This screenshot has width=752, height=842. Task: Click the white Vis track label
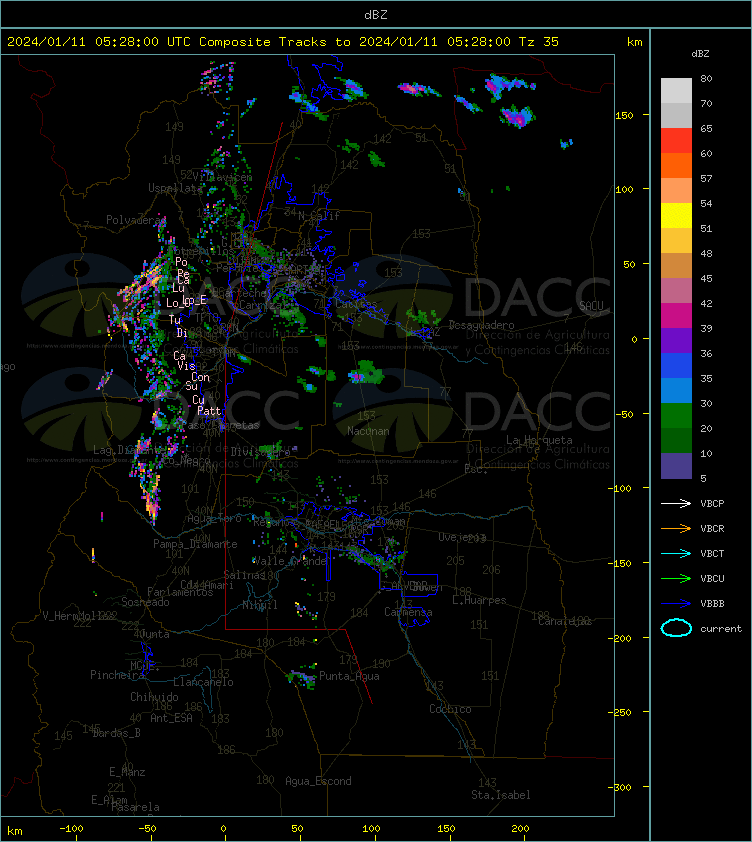pos(186,366)
